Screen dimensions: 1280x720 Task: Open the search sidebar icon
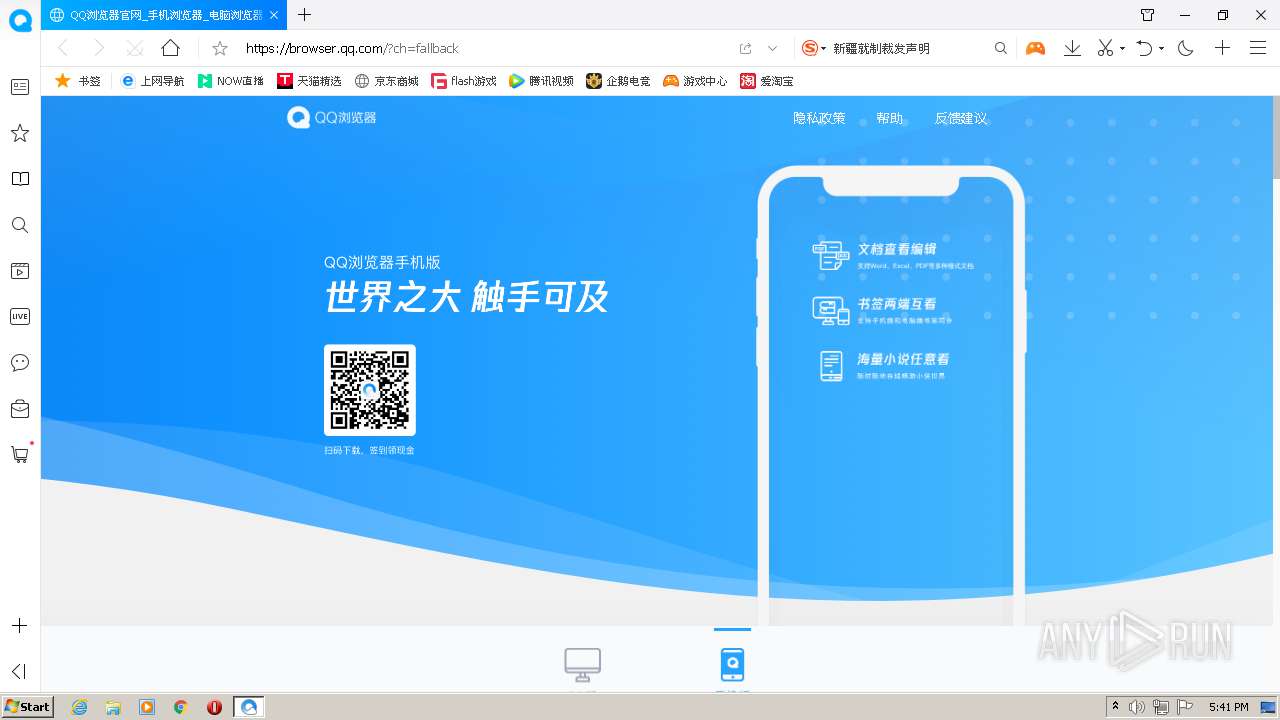tap(20, 225)
